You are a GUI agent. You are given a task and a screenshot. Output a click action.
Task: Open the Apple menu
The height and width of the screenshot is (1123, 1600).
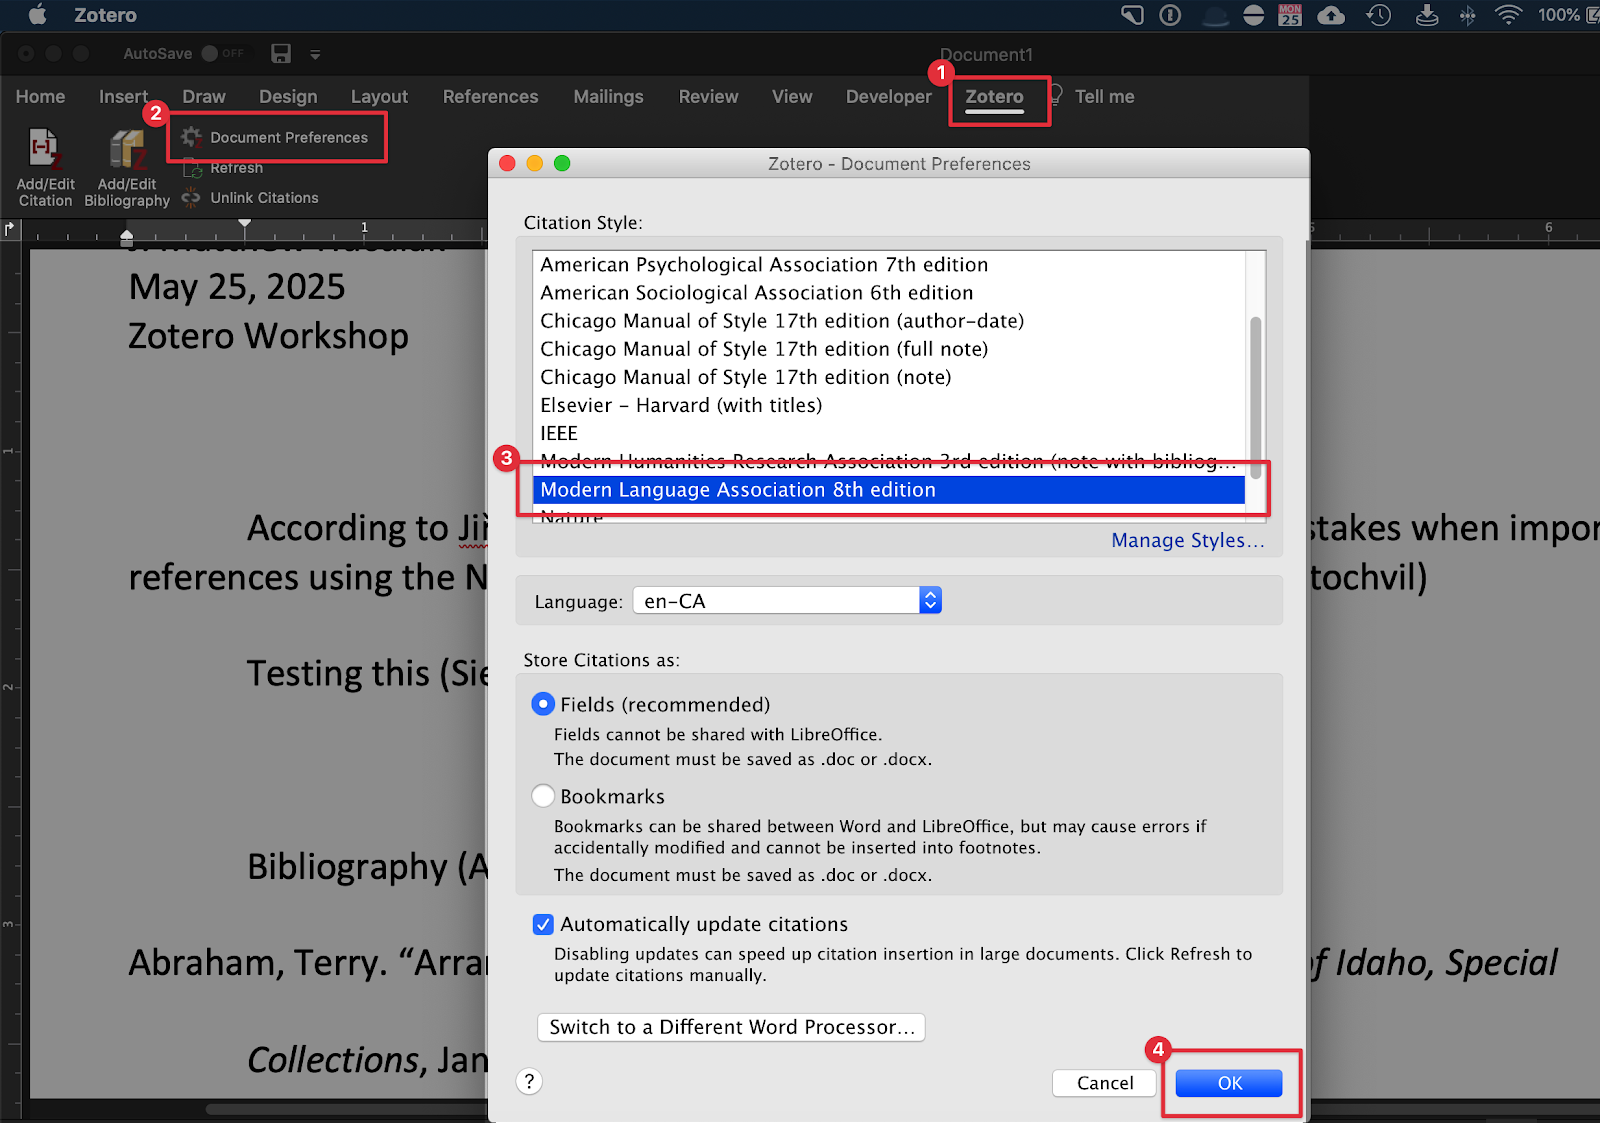click(38, 14)
